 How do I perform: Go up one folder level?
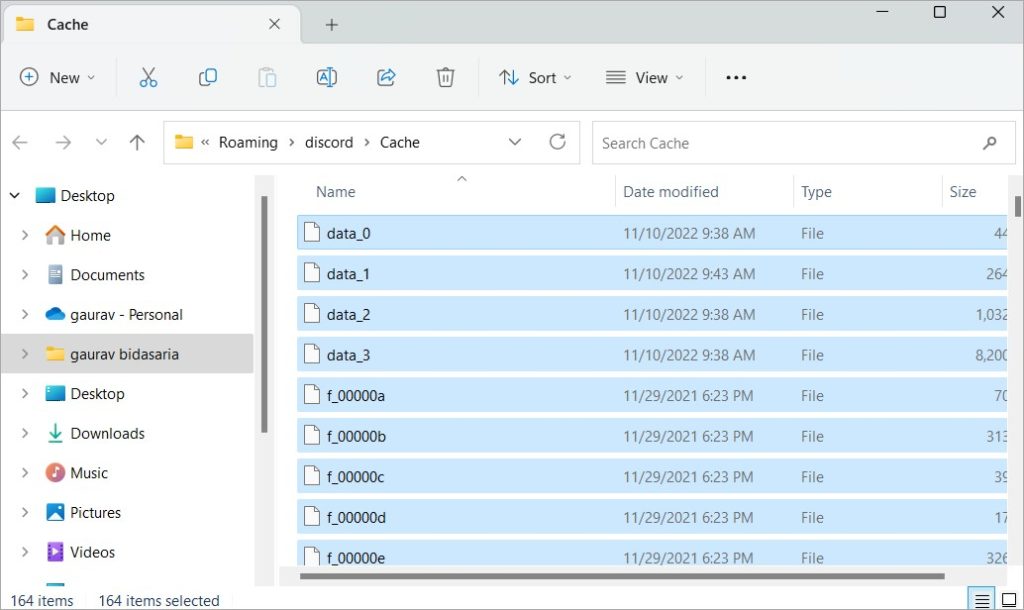pos(137,142)
